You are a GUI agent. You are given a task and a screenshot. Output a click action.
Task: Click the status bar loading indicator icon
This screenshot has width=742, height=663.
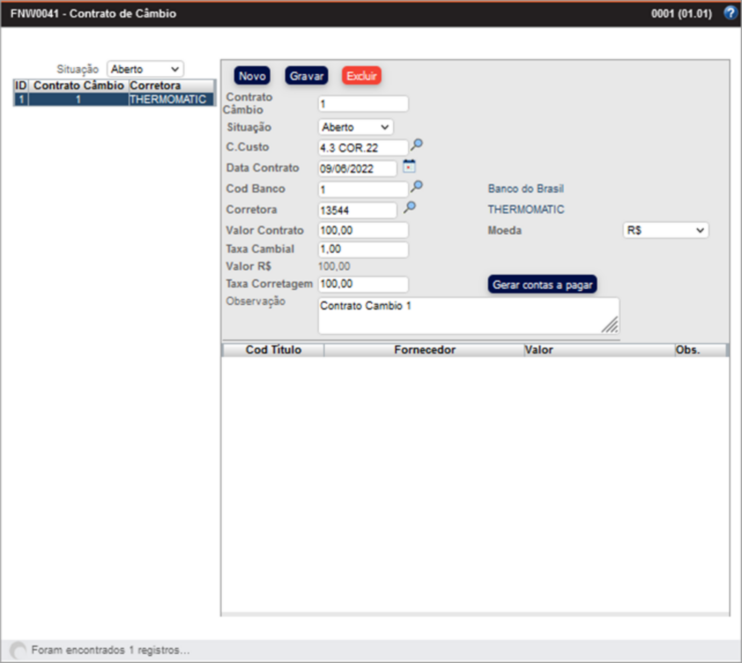point(18,650)
